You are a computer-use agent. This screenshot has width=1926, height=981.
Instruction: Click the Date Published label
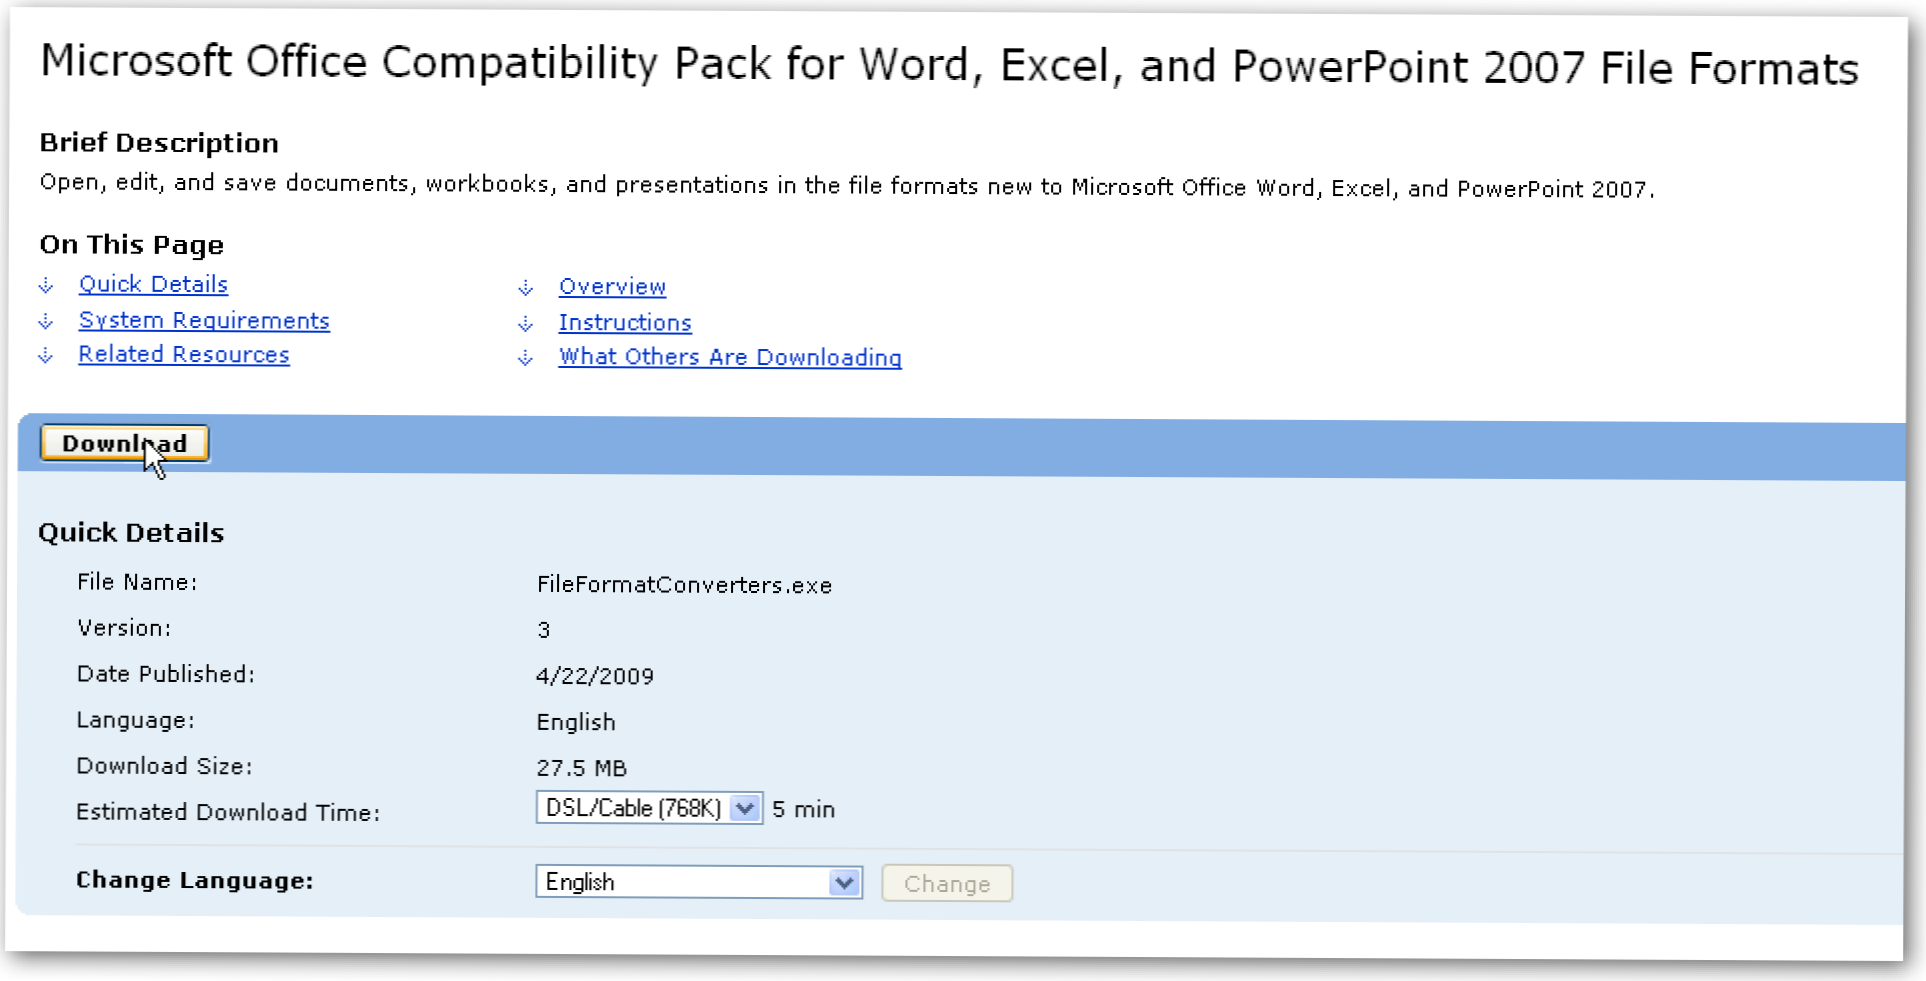pyautogui.click(x=166, y=674)
